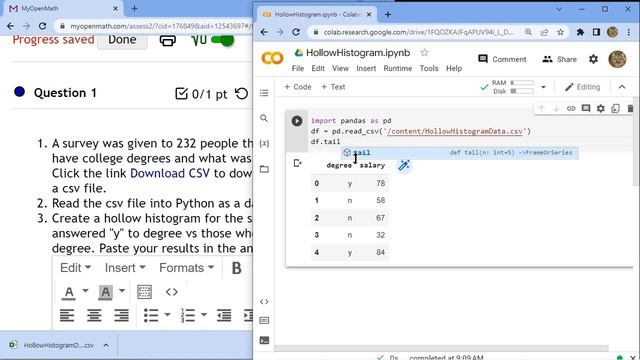Apply text color with the A button
Screen dimensions: 640x360
69,292
